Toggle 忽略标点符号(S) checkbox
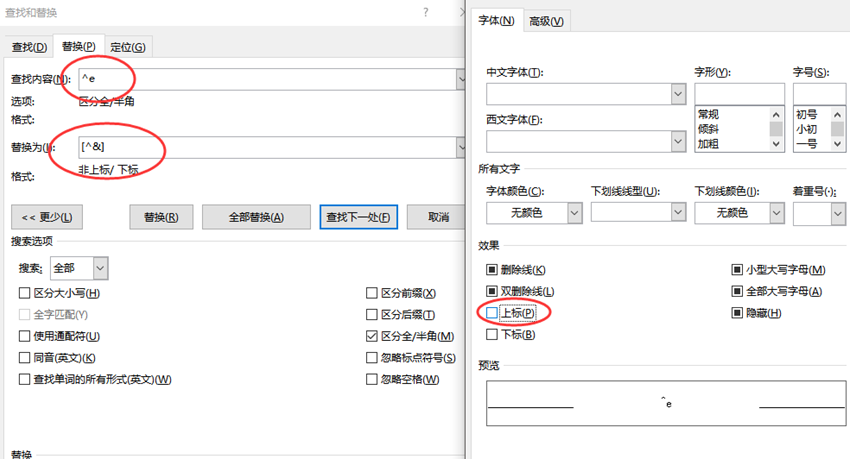 371,358
